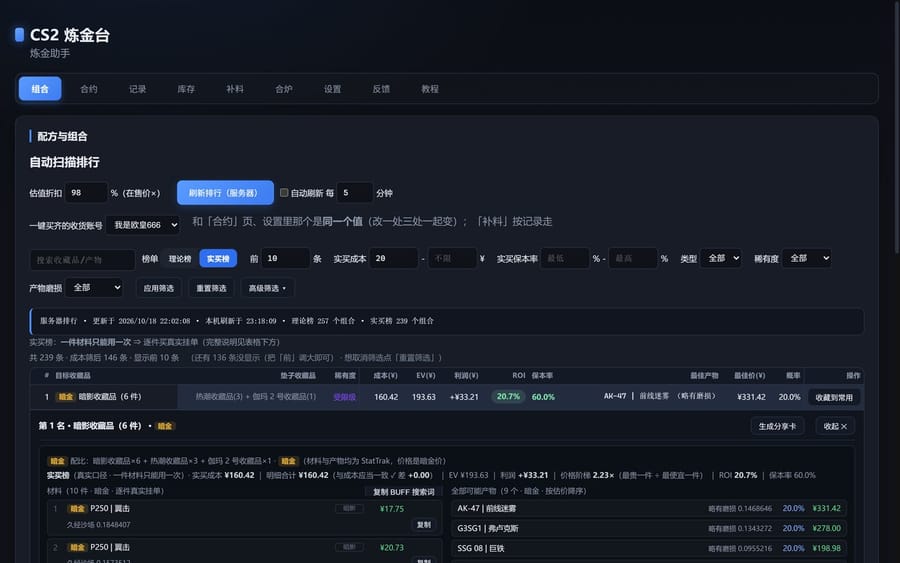Click the ¥331.42 best price in row 1
The image size is (900, 563).
(x=751, y=397)
